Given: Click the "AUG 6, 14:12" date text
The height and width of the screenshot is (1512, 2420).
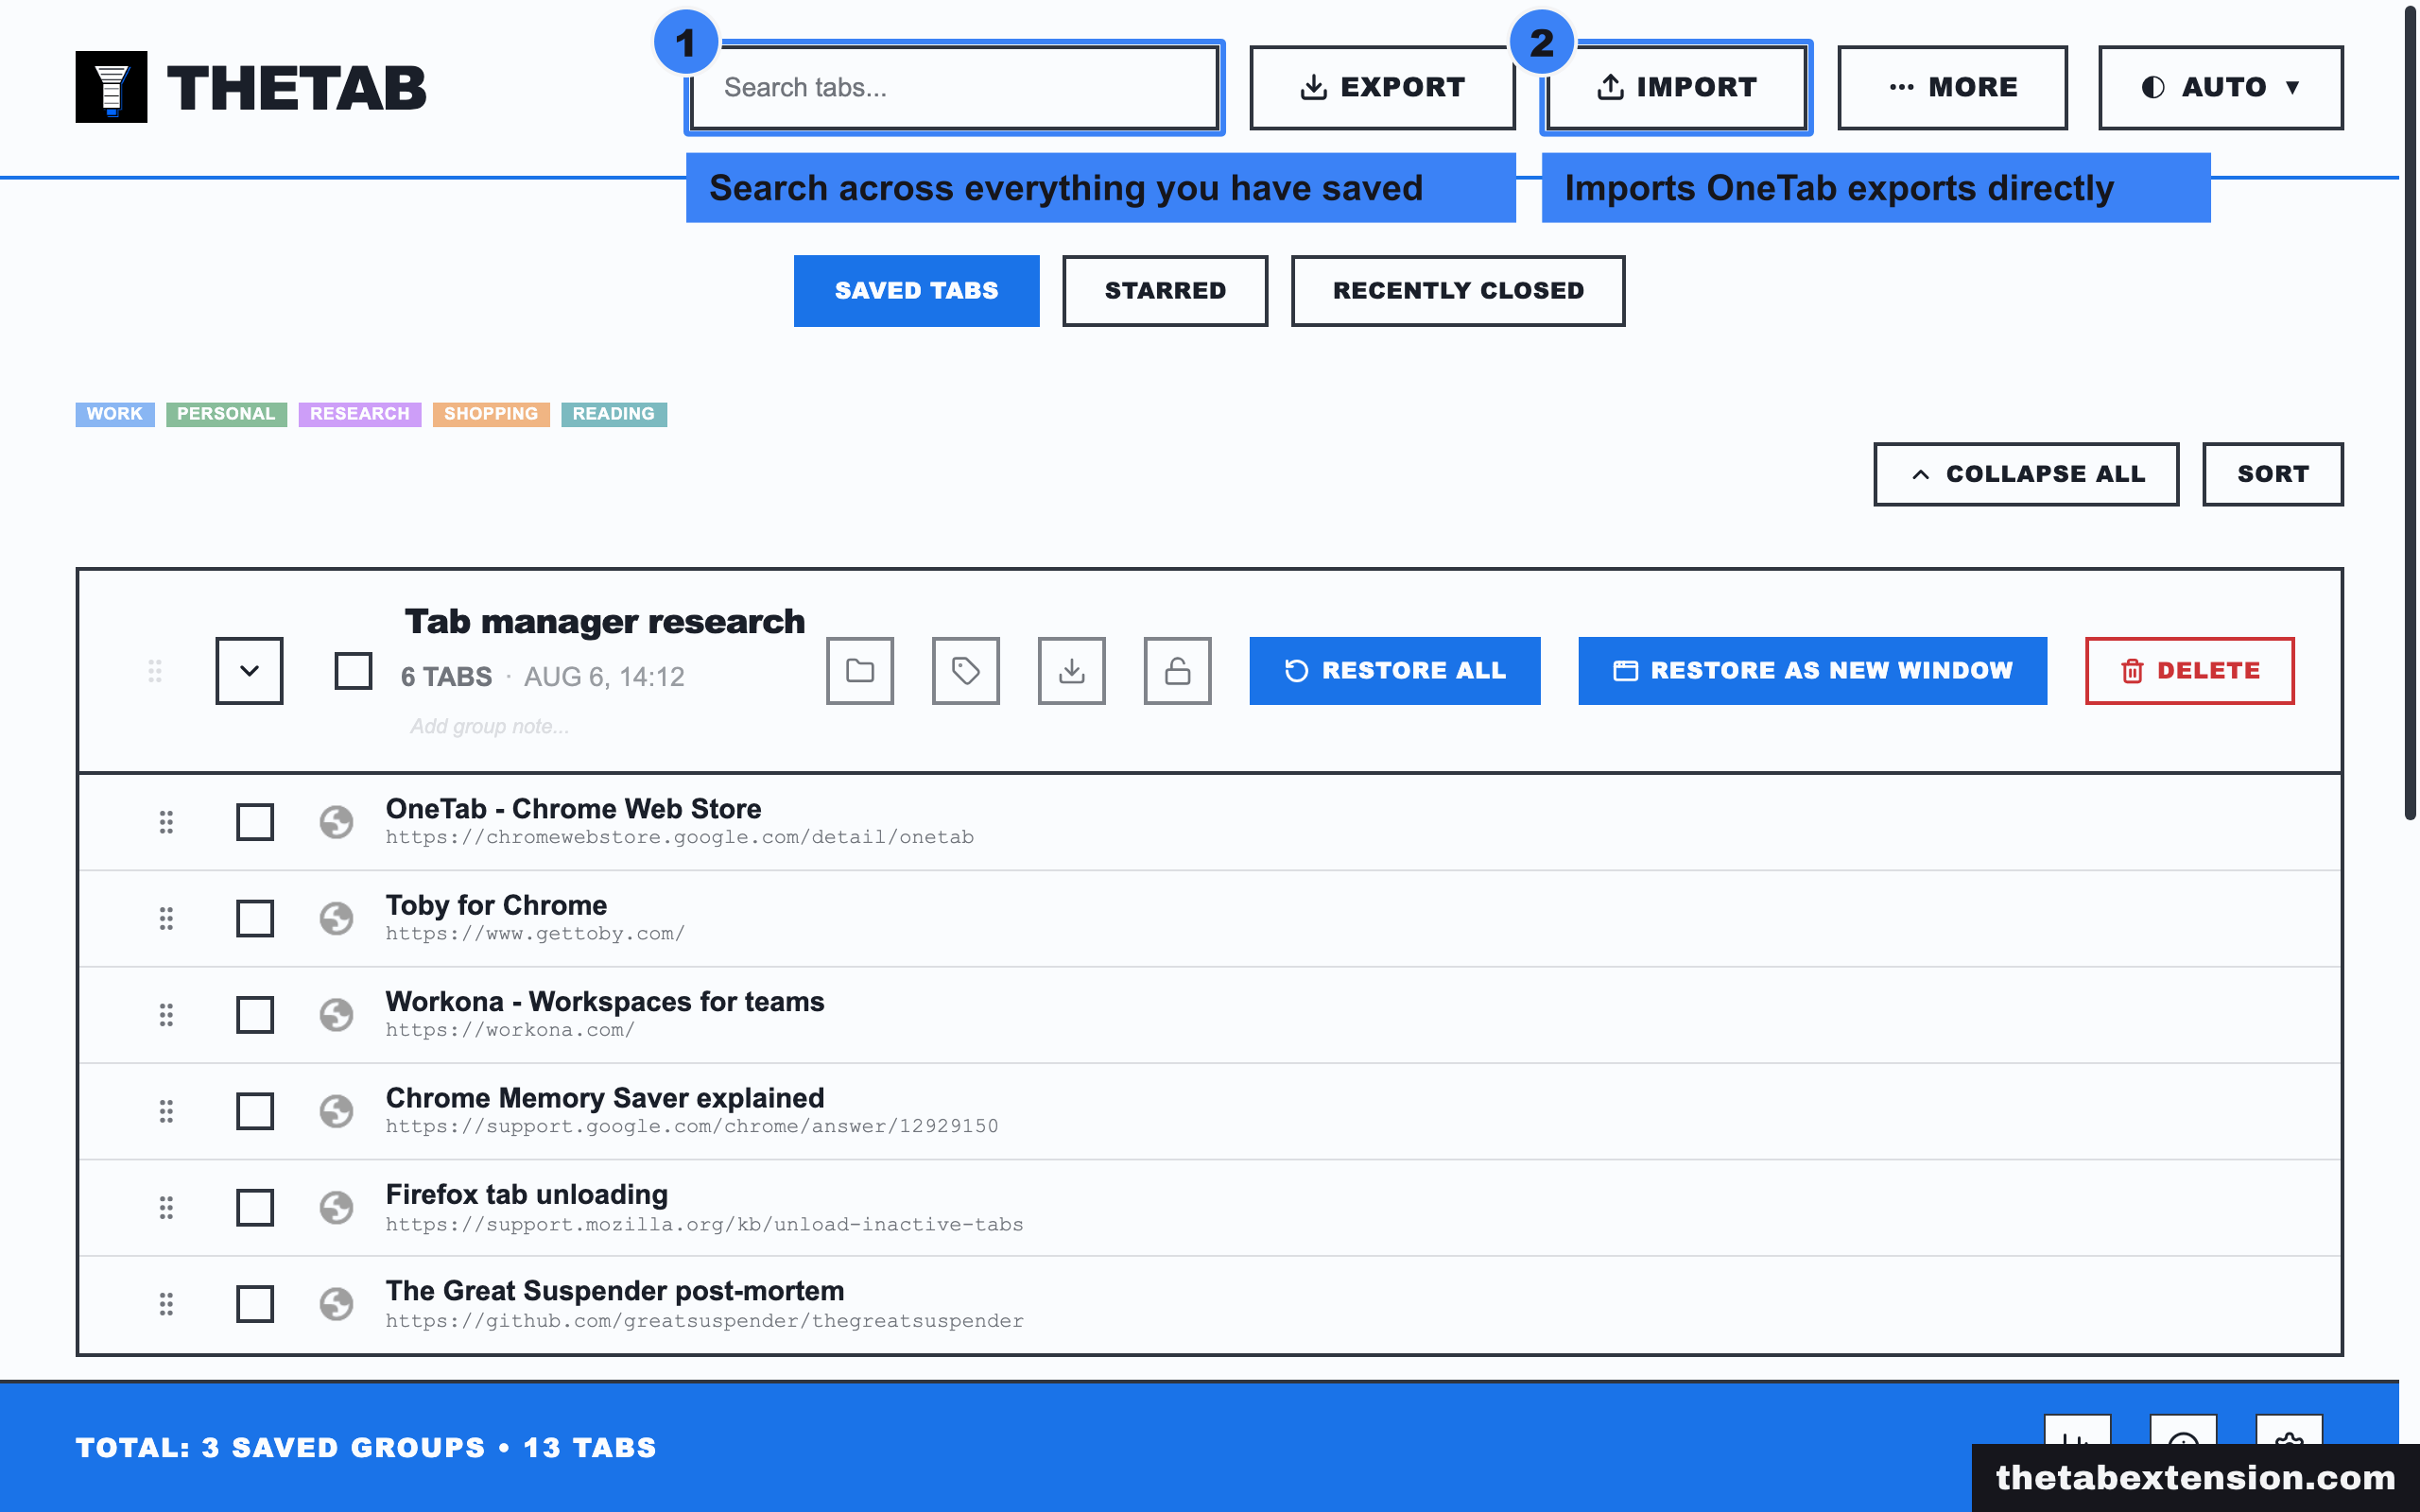Looking at the screenshot, I should pyautogui.click(x=604, y=677).
